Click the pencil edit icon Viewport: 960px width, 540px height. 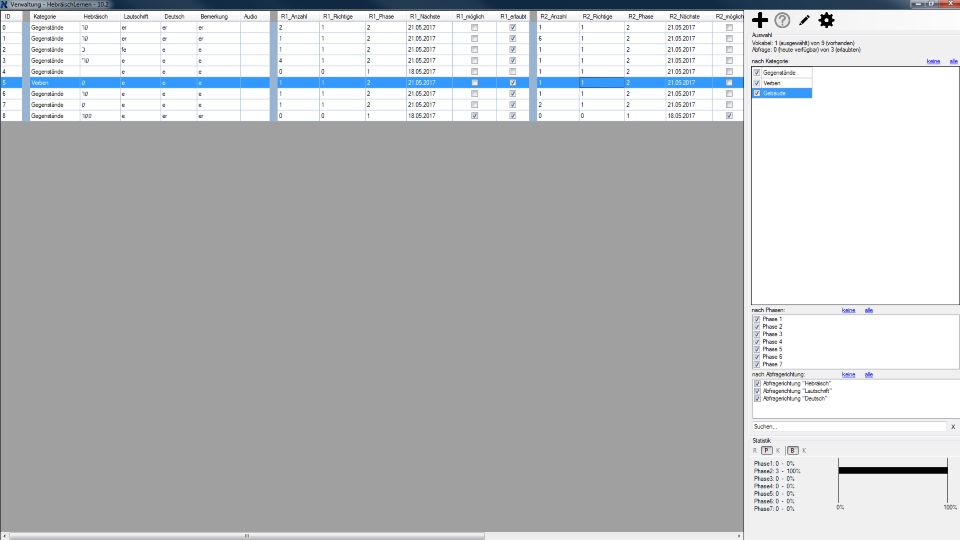804,20
